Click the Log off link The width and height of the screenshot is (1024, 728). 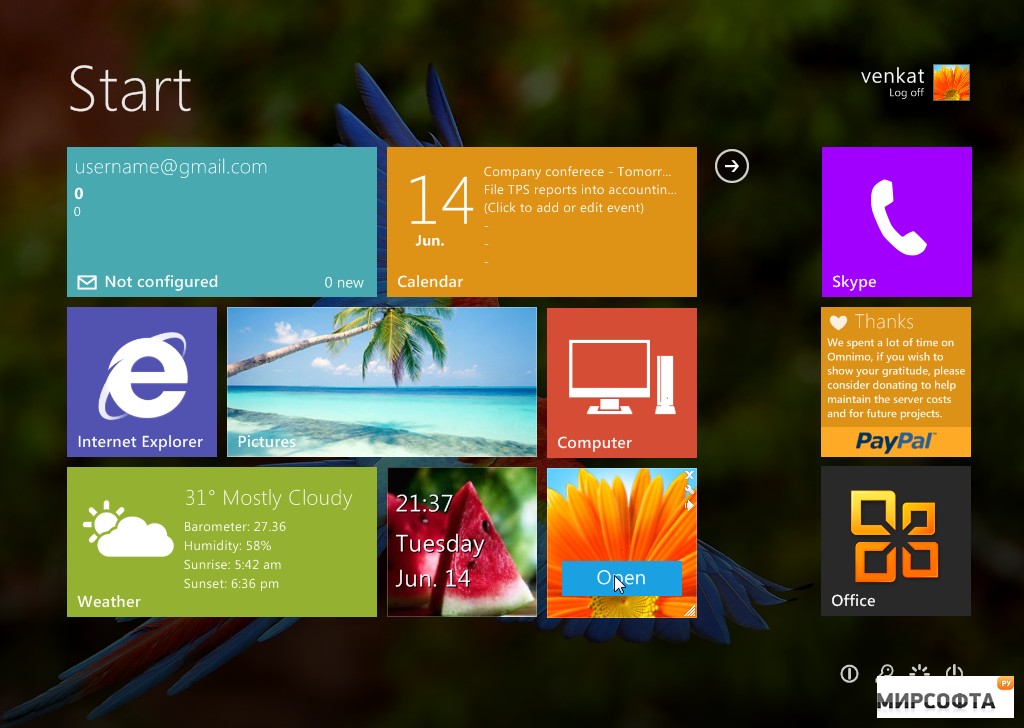click(906, 93)
